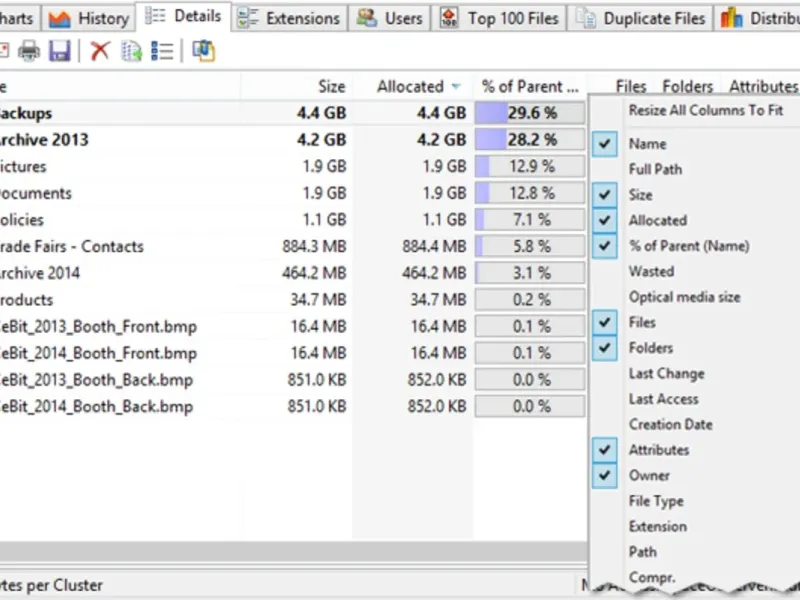This screenshot has width=800, height=600.
Task: Click the 1.1 GB allocated cell
Action: pyautogui.click(x=444, y=220)
